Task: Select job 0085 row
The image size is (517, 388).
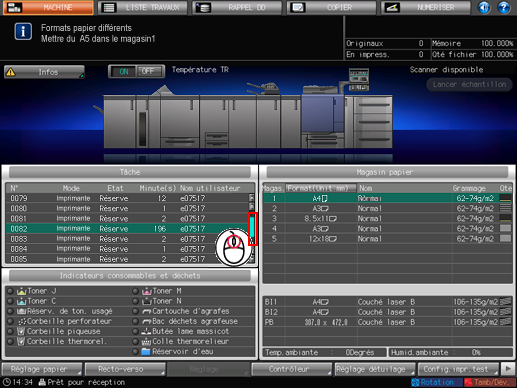Action: pyautogui.click(x=127, y=259)
